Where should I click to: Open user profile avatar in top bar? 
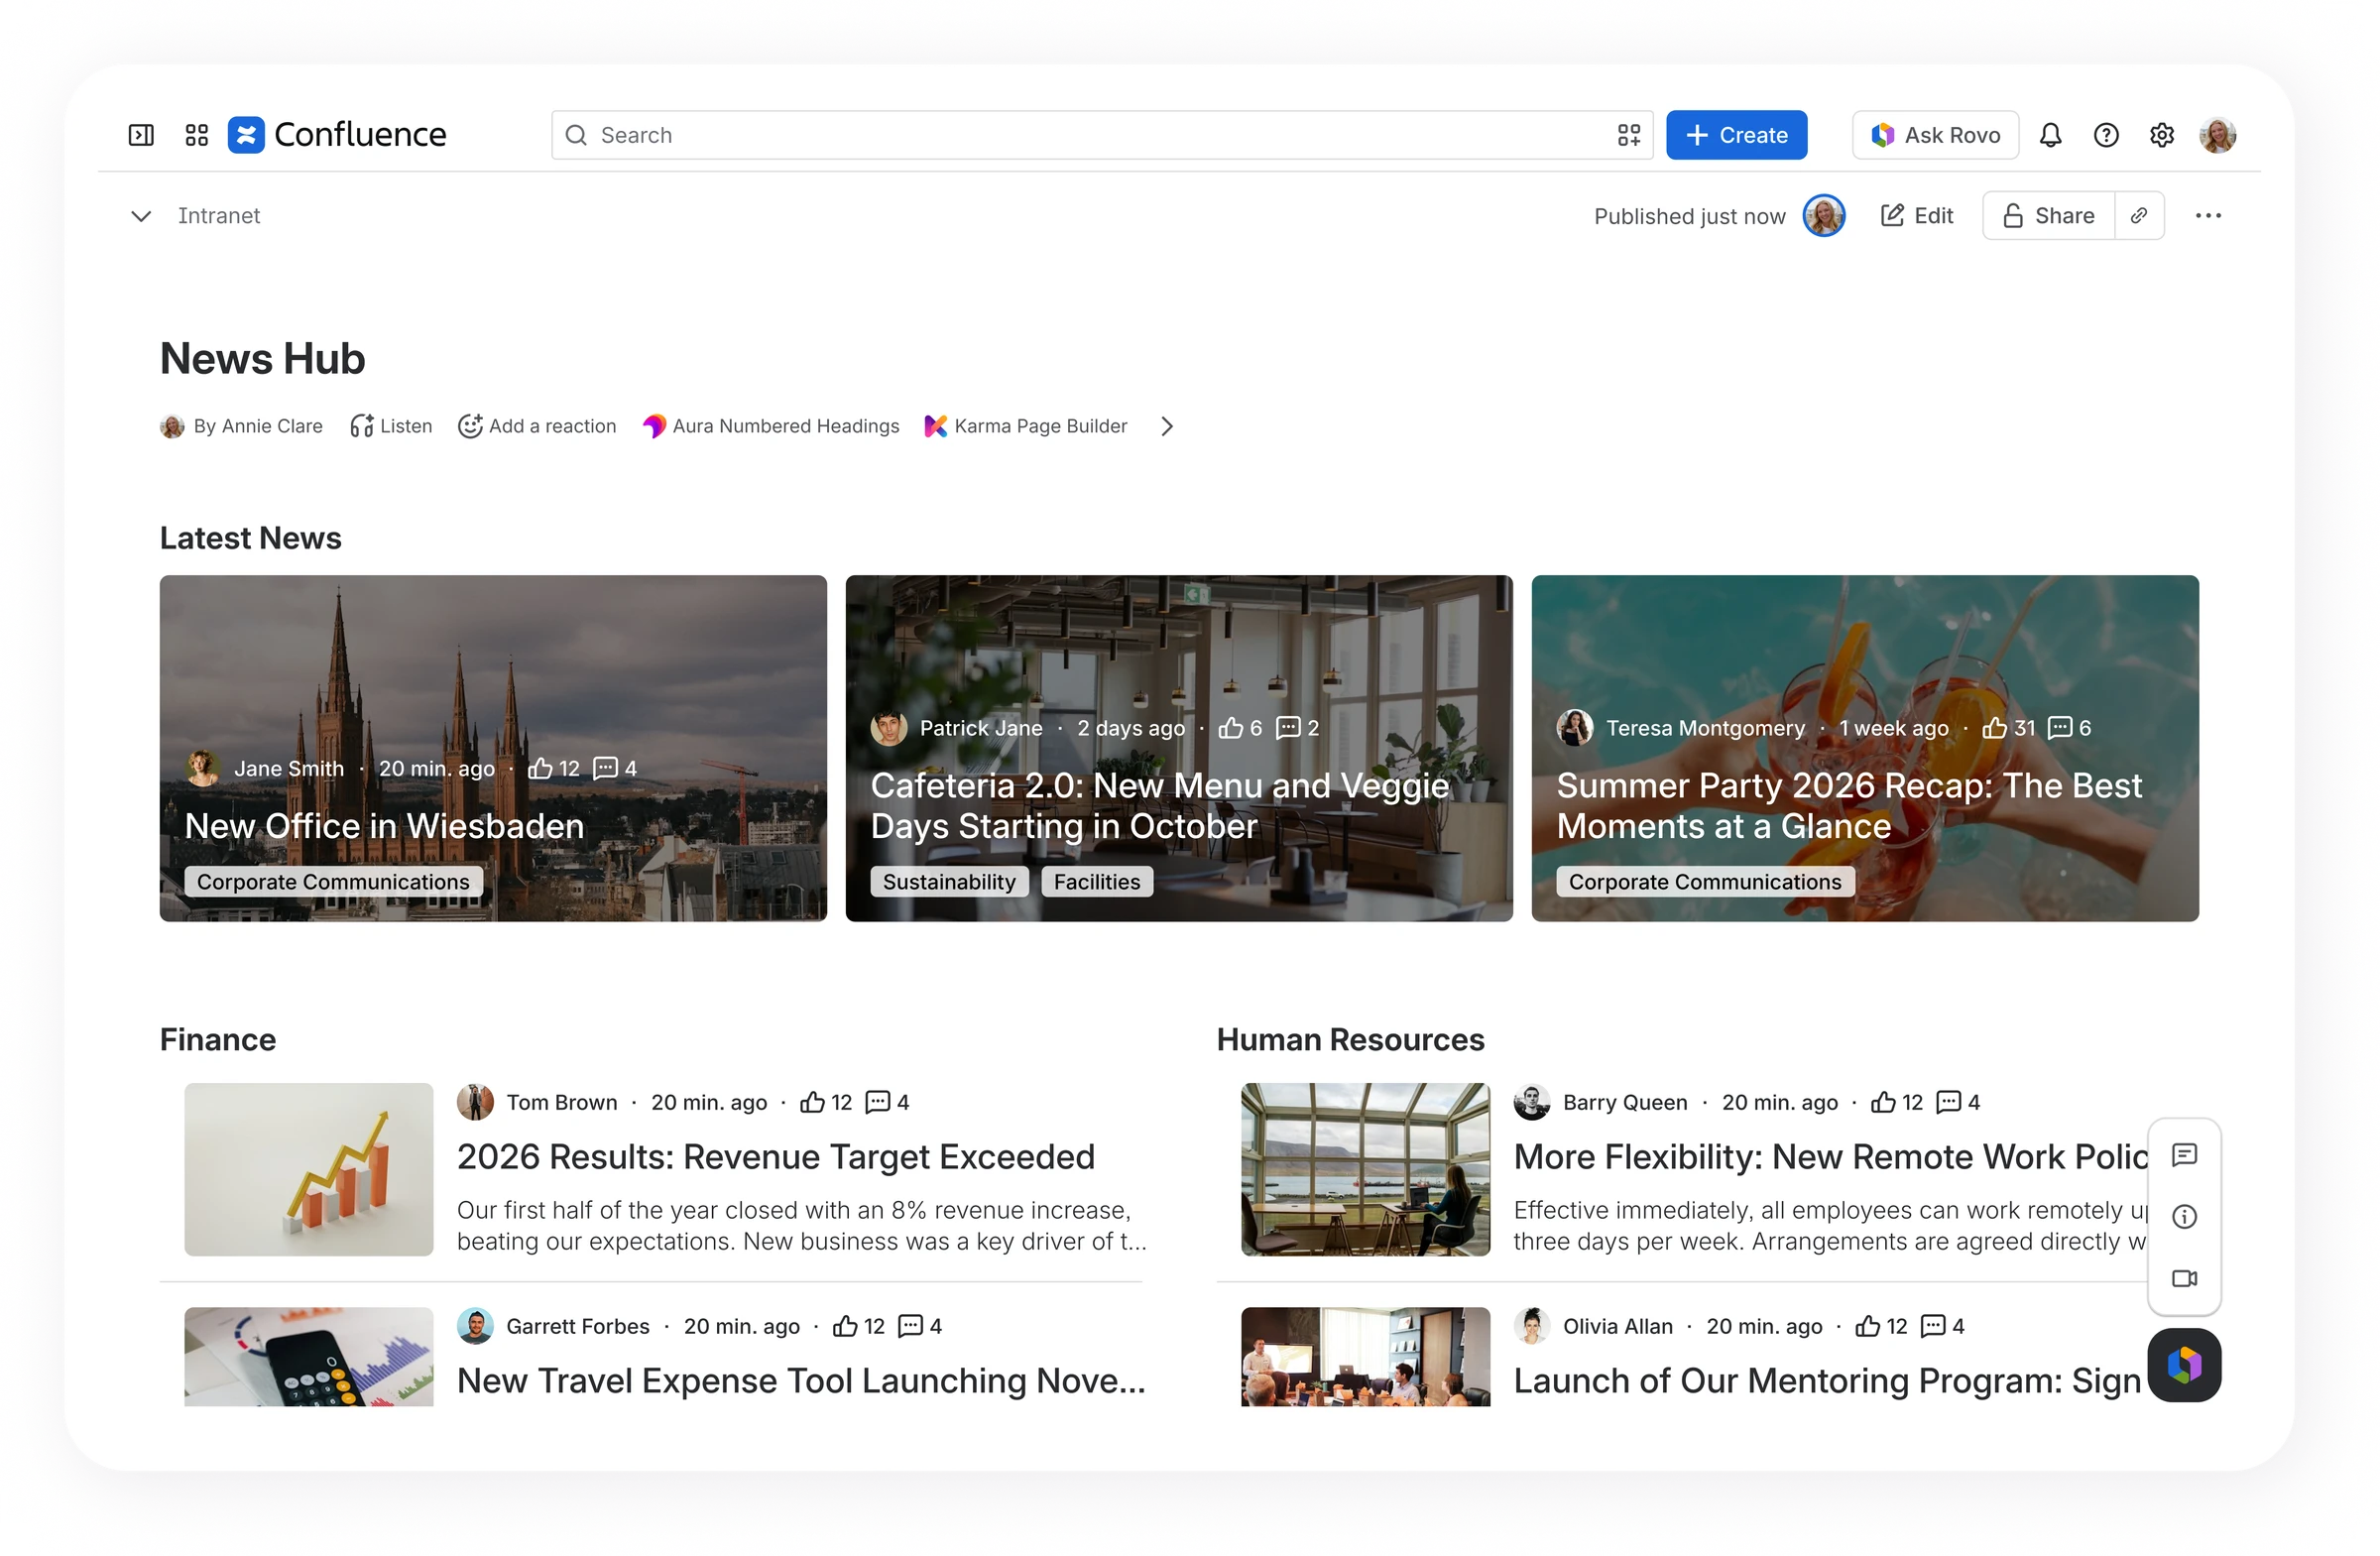coord(2218,135)
